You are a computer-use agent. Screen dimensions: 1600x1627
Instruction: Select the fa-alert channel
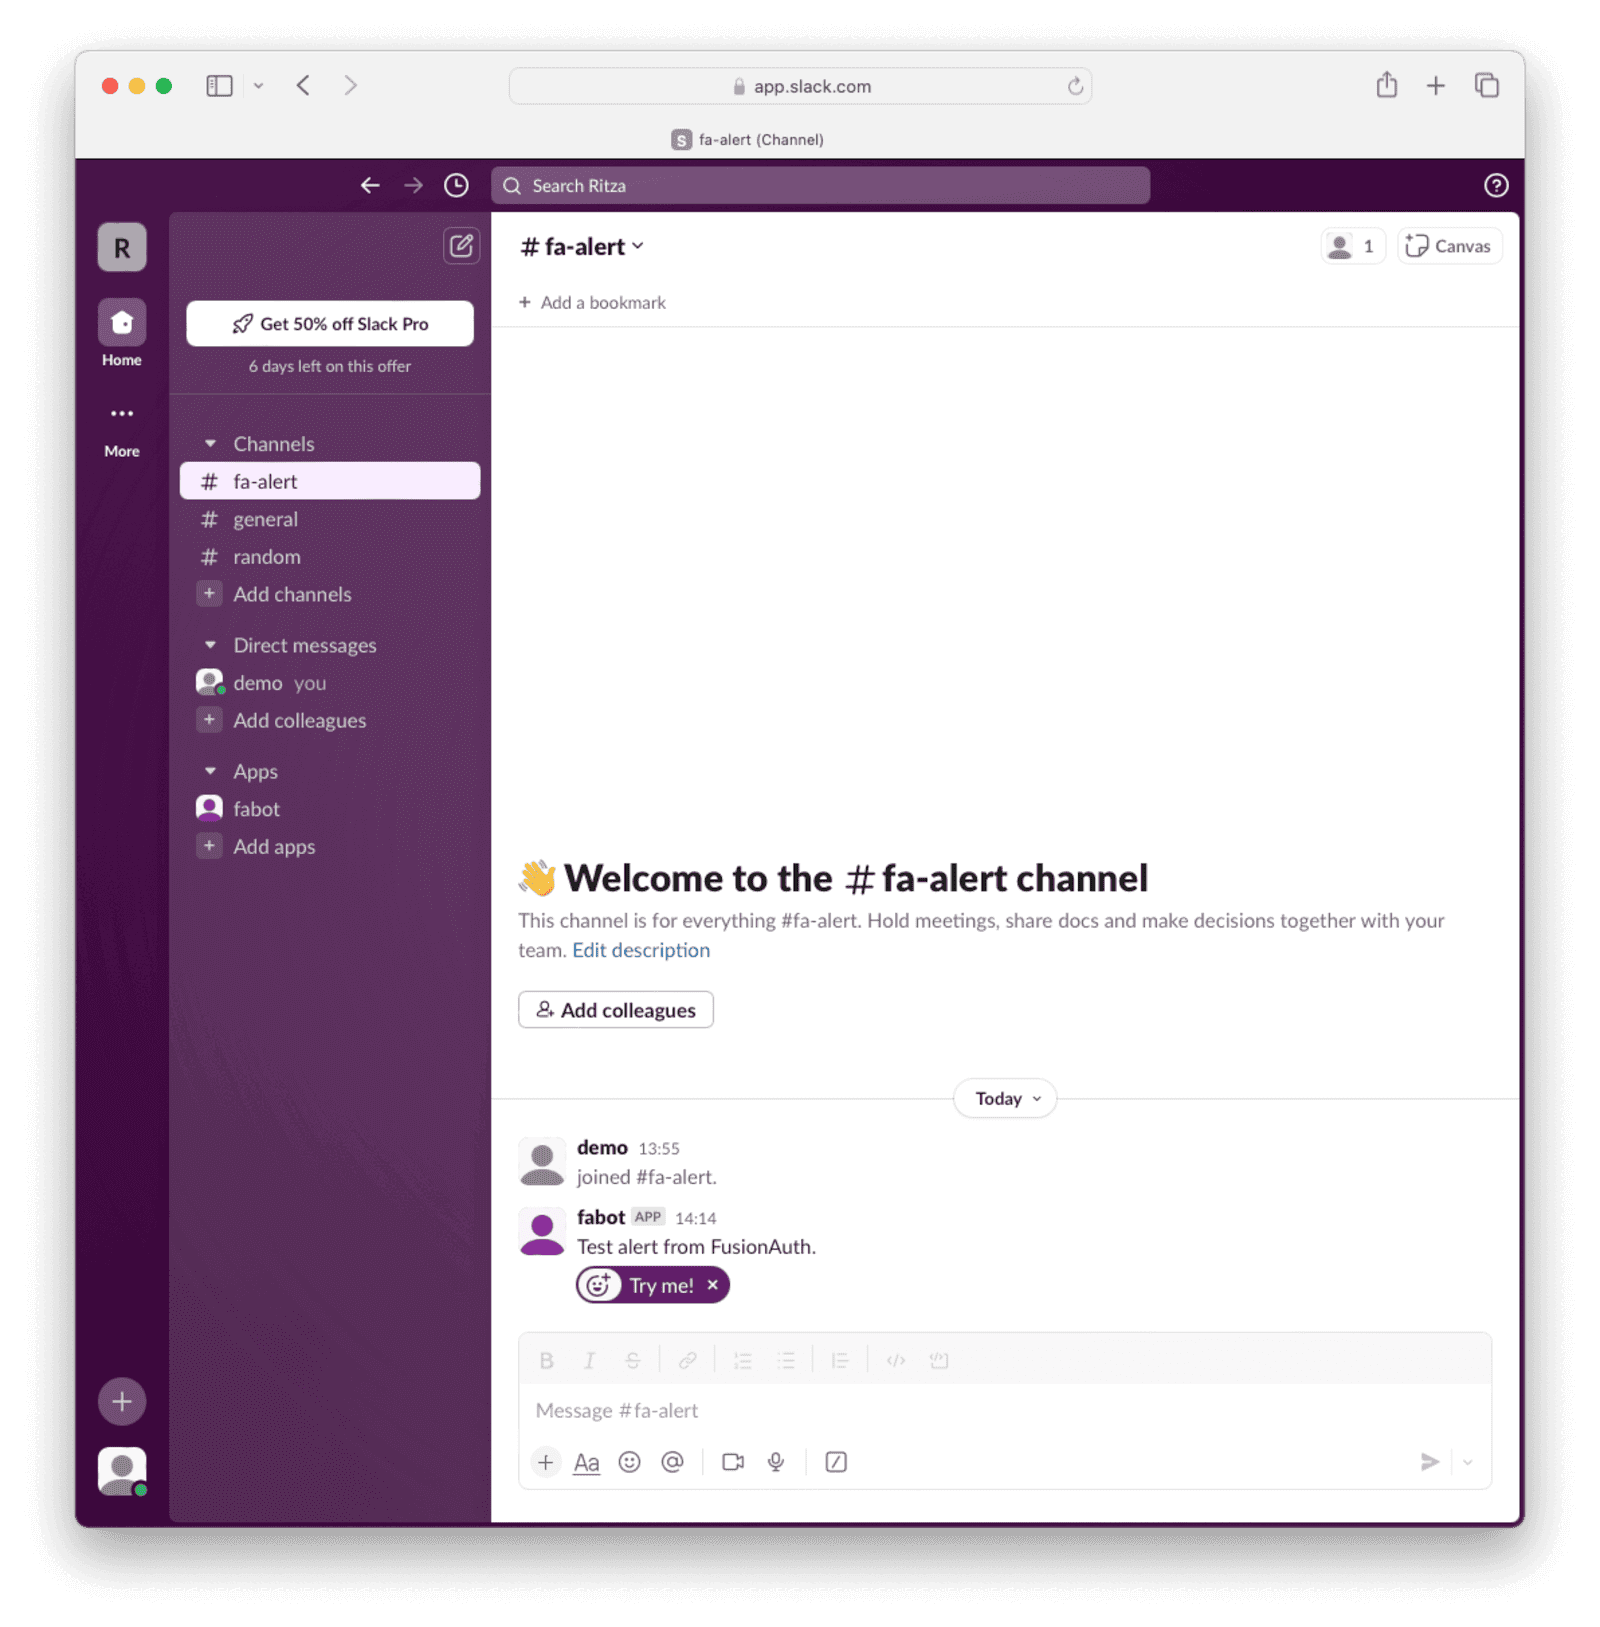point(330,481)
